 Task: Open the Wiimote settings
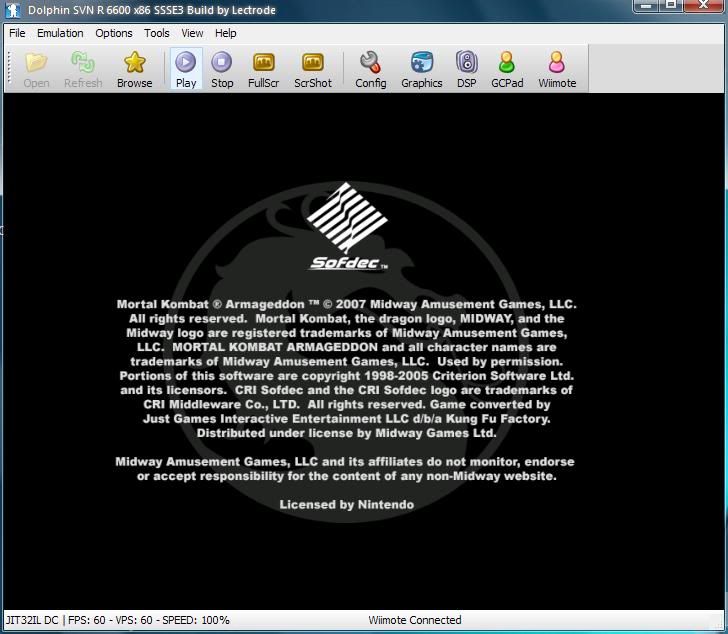(x=557, y=69)
